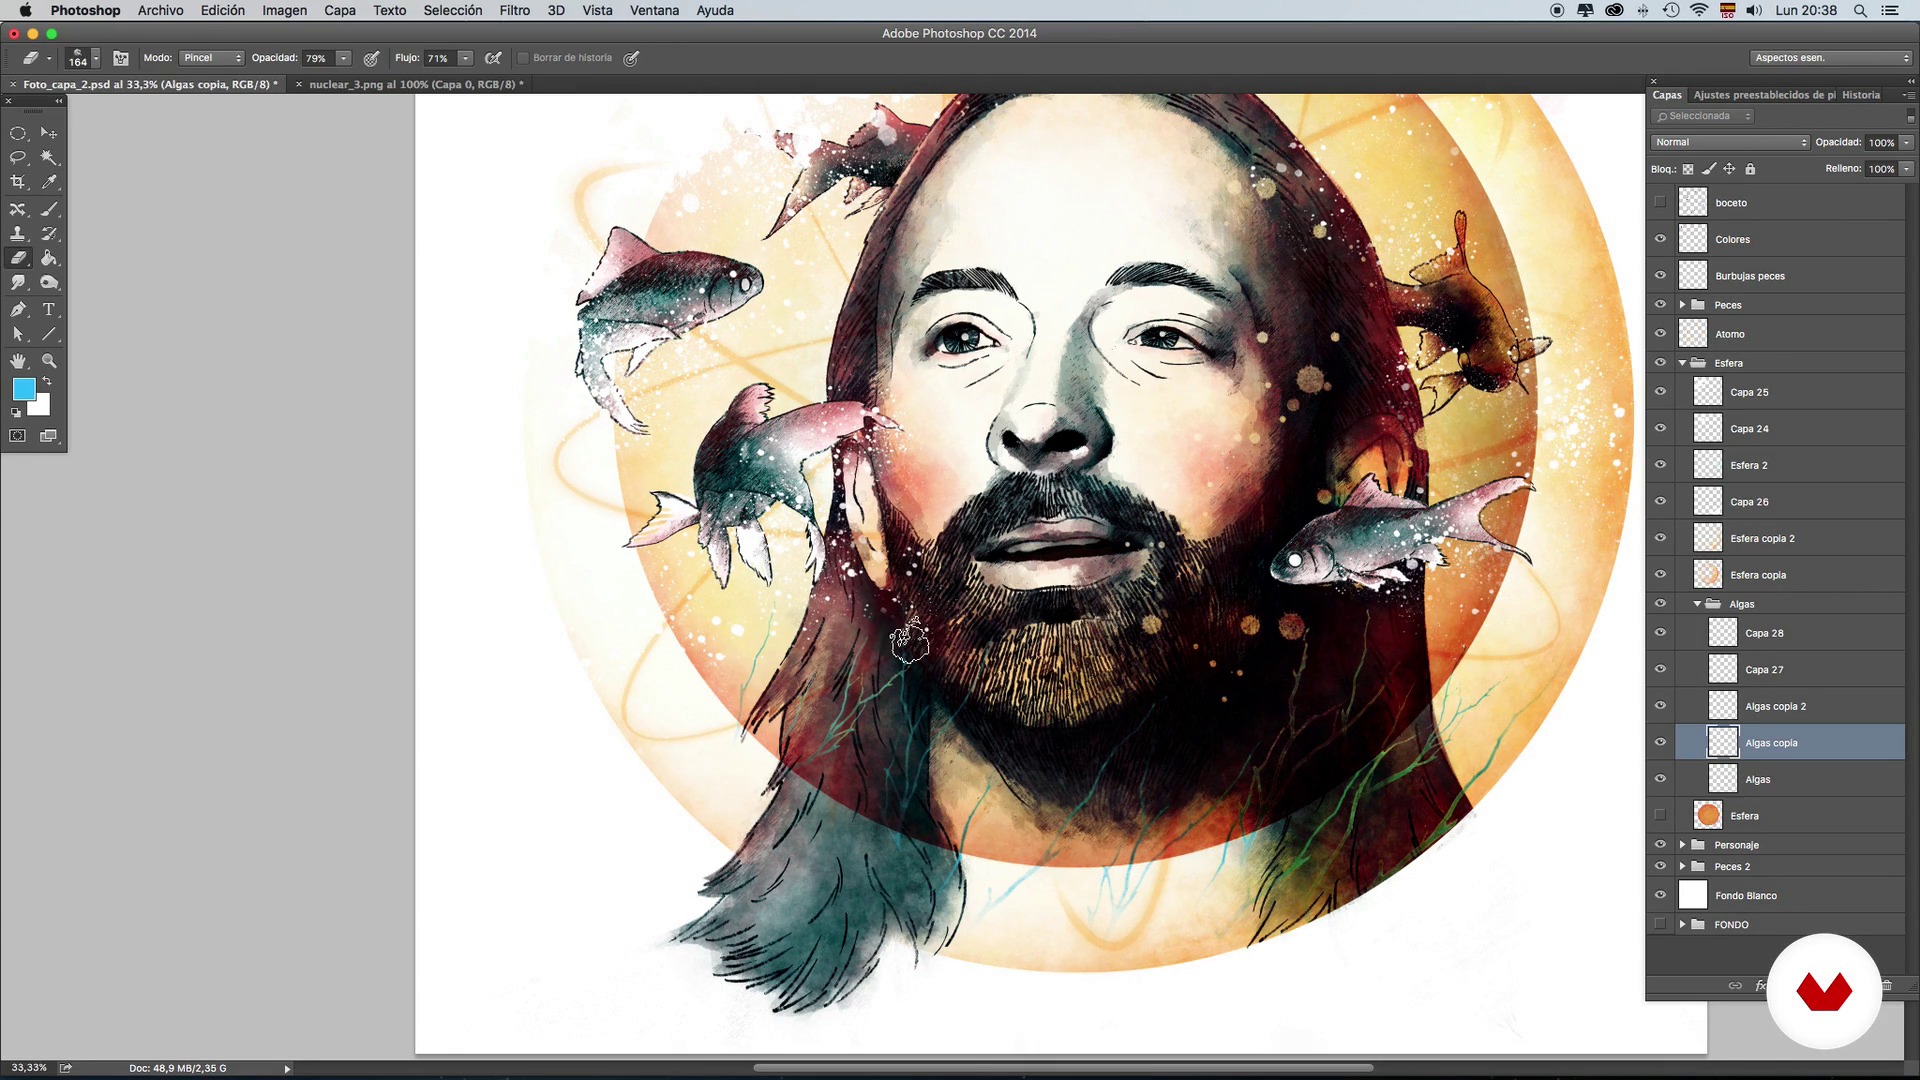Collapse the Algas layer group

(1698, 604)
